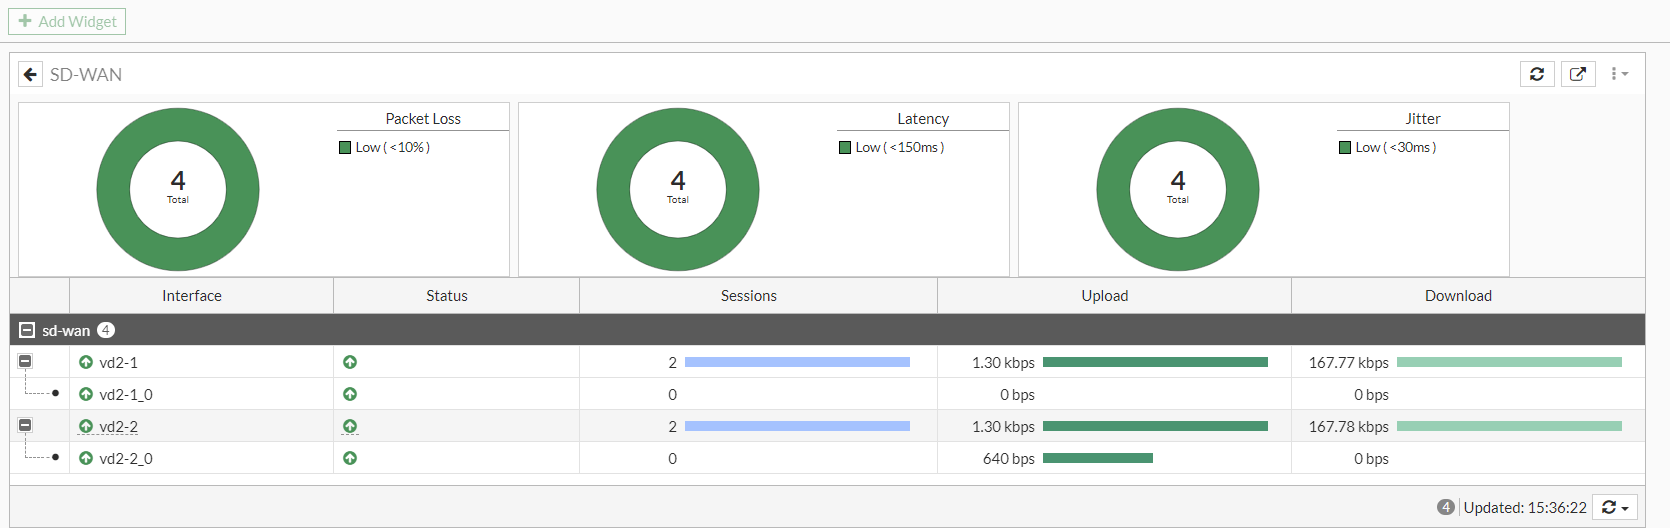Click status icon in vd2-1 row
The width and height of the screenshot is (1670, 528).
(350, 362)
